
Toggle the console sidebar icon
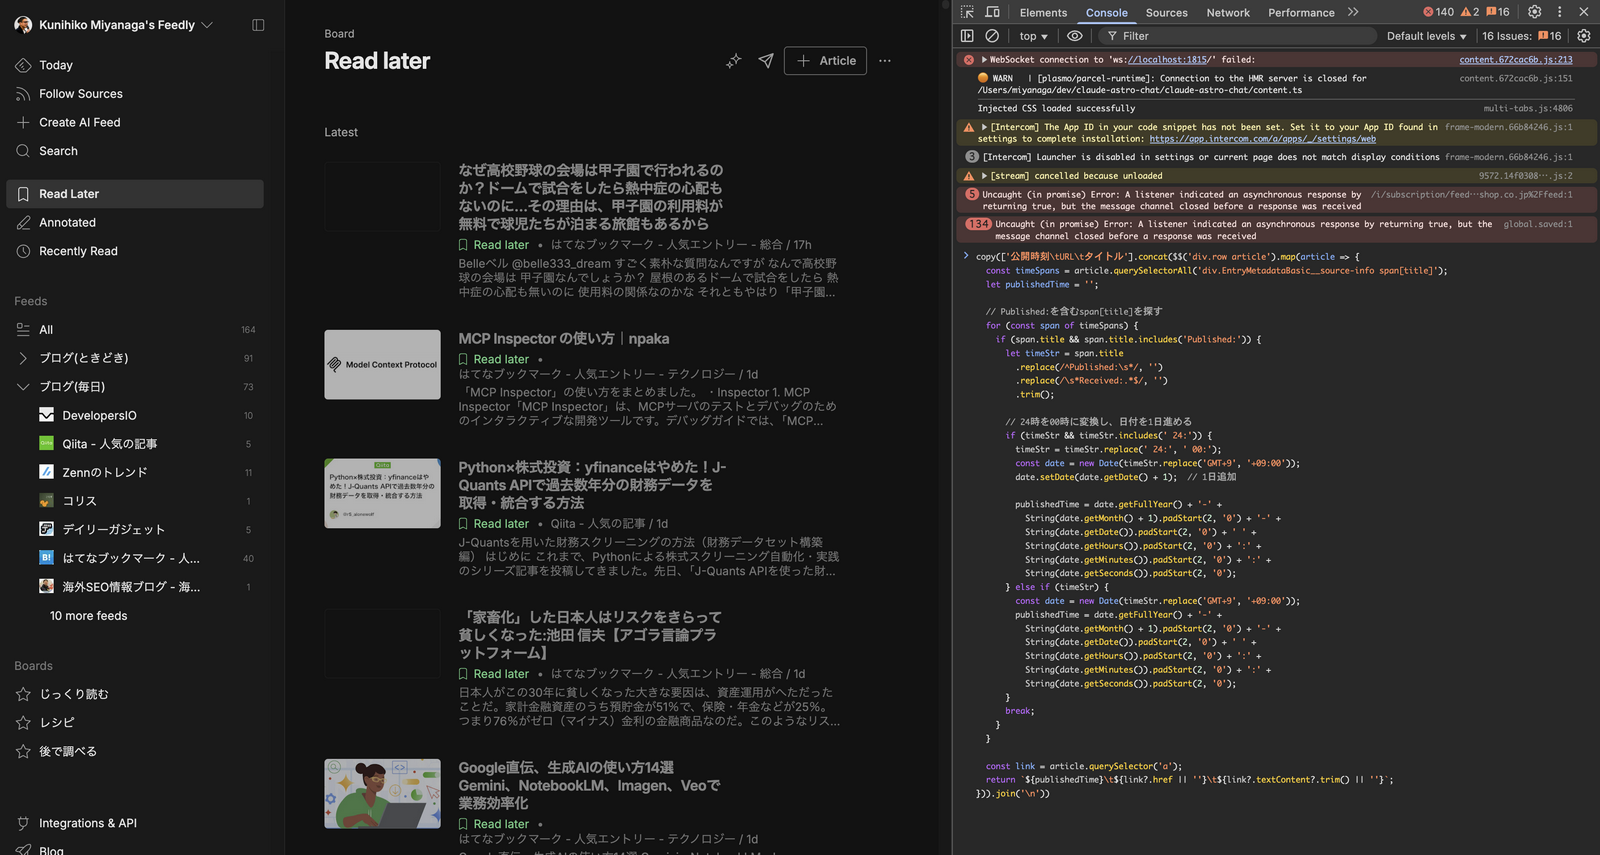click(967, 36)
